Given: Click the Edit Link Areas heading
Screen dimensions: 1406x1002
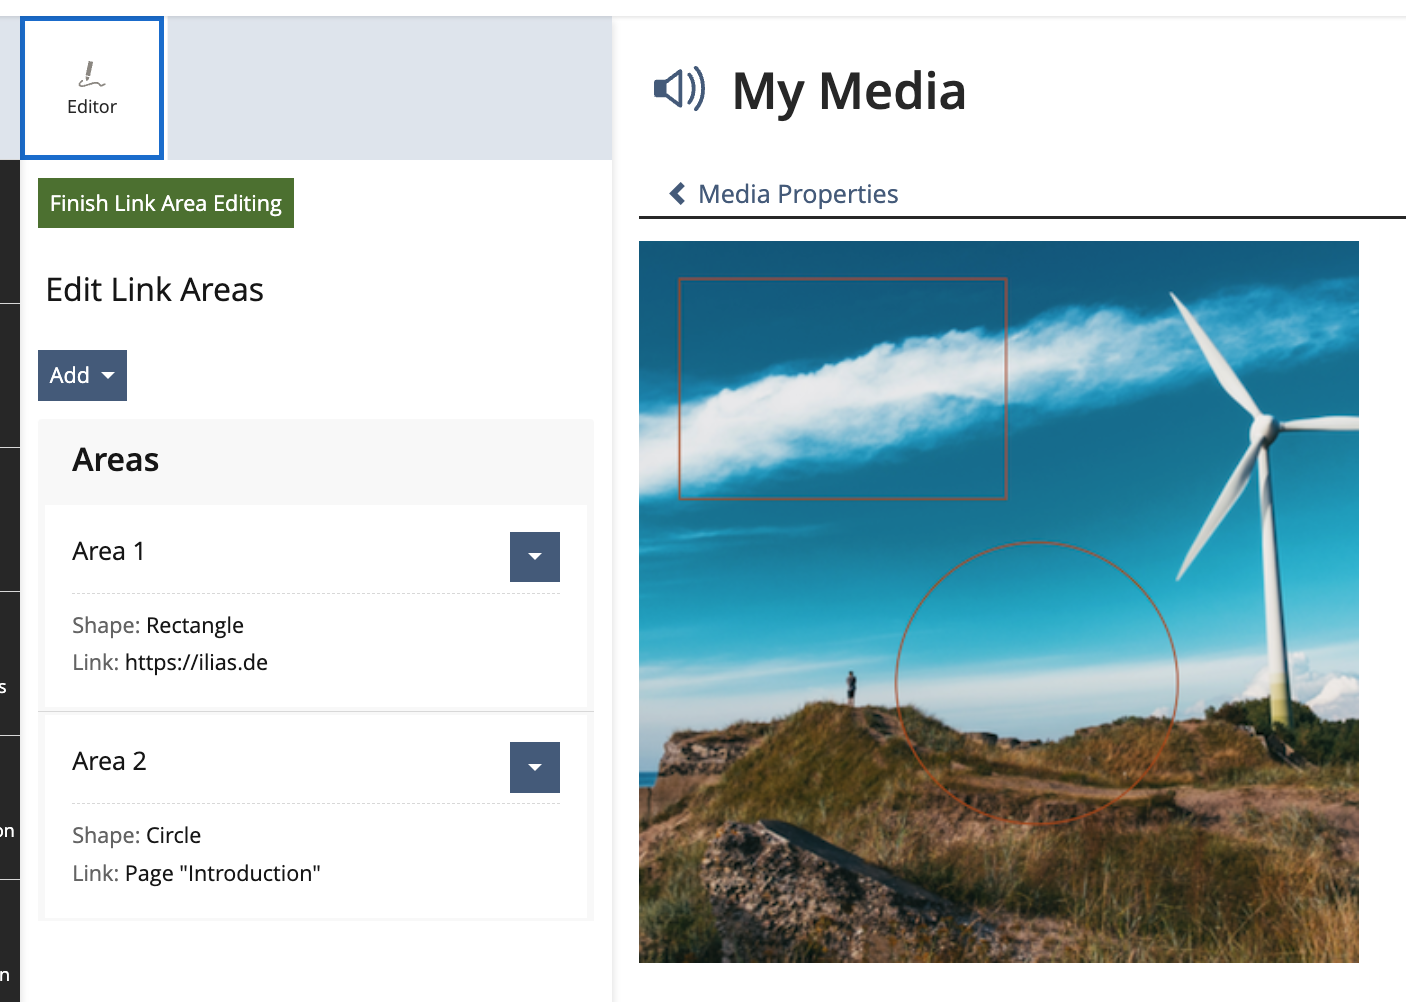Looking at the screenshot, I should tap(155, 290).
